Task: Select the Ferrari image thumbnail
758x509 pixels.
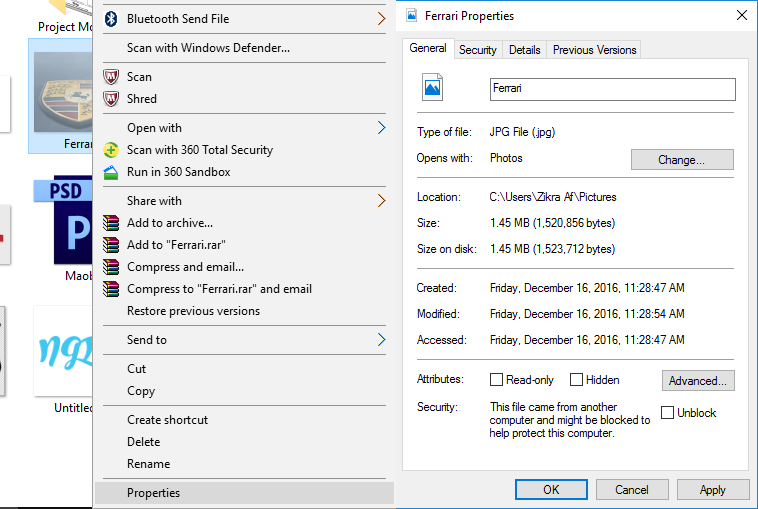Action: tap(63, 92)
